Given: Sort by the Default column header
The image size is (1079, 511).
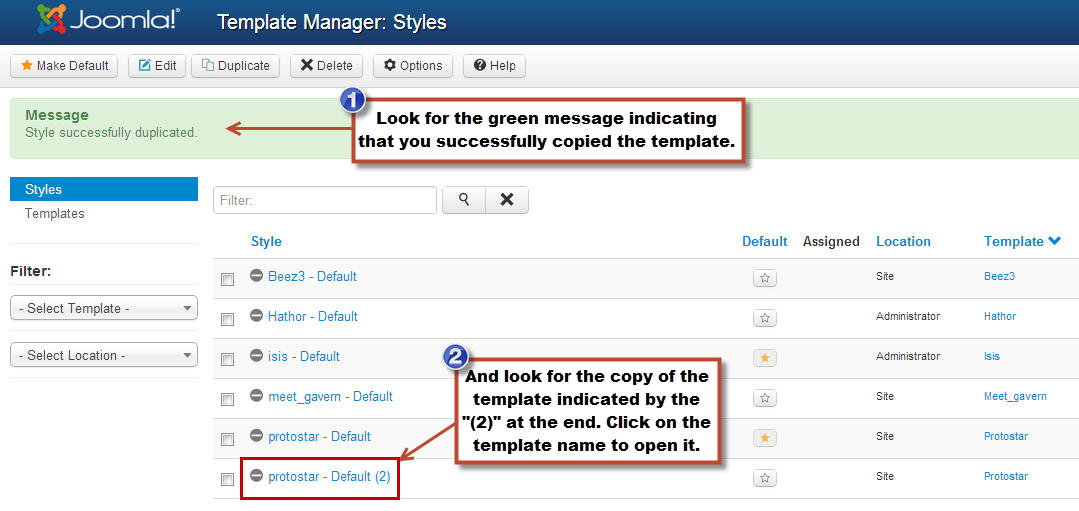Looking at the screenshot, I should [x=765, y=241].
